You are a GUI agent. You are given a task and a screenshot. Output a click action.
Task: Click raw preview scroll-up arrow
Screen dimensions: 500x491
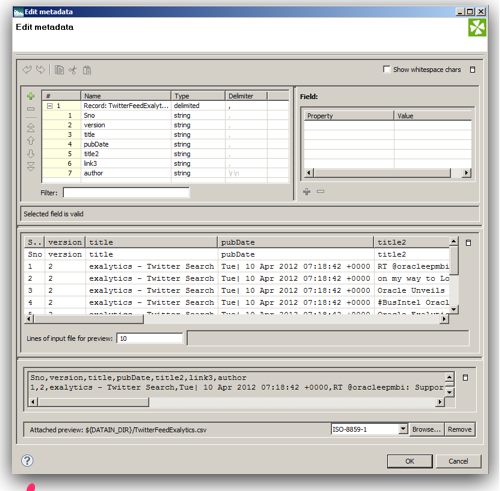pyautogui.click(x=449, y=377)
